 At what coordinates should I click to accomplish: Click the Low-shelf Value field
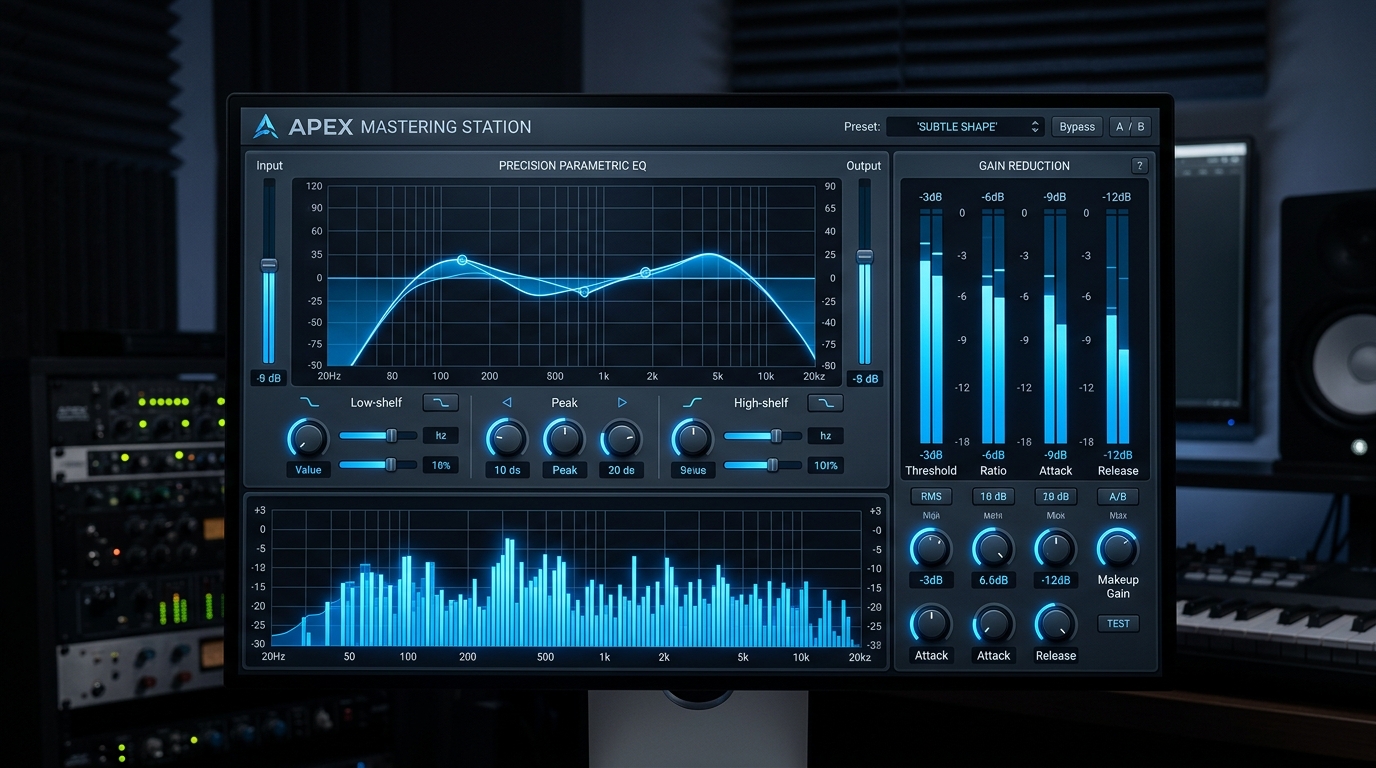(x=308, y=469)
